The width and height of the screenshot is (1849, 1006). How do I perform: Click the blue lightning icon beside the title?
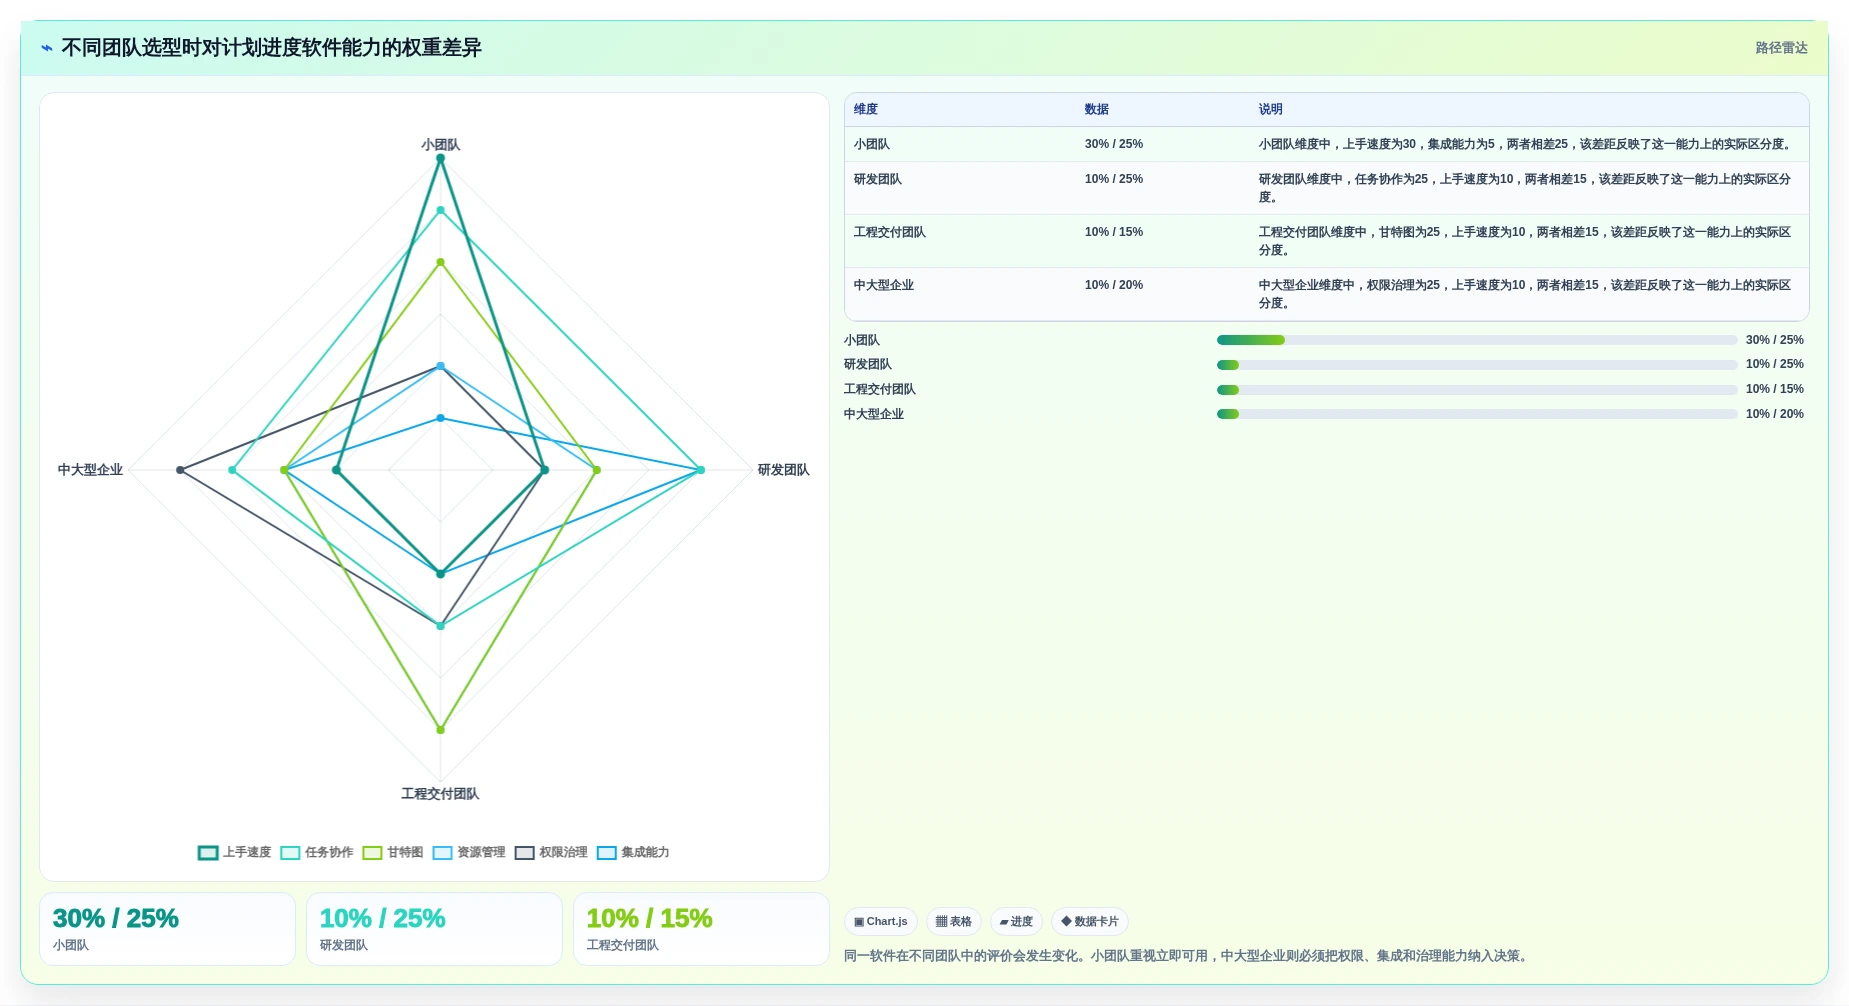pos(47,48)
